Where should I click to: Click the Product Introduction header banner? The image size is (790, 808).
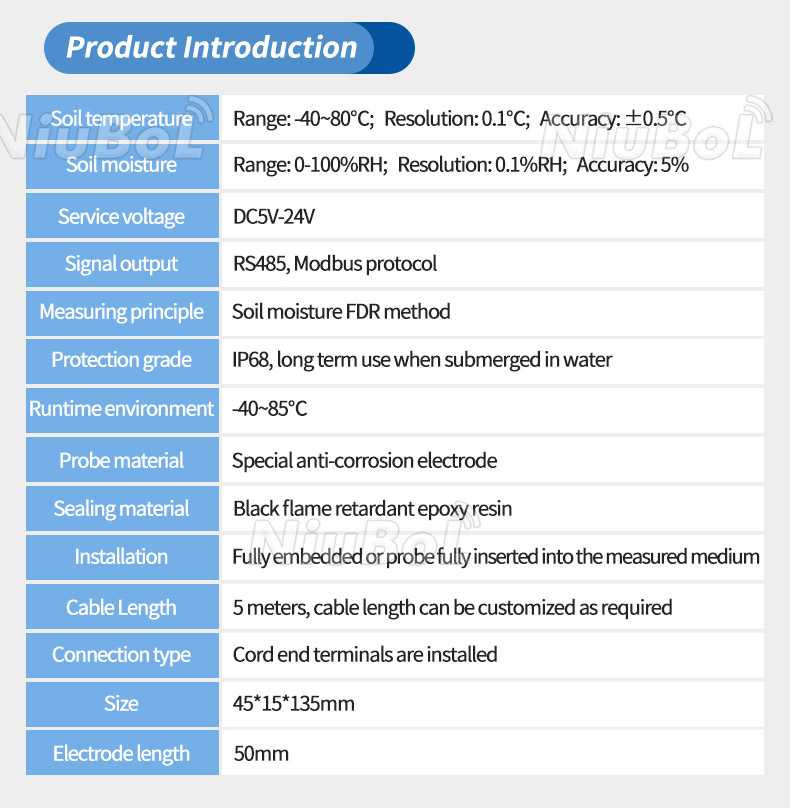pos(228,48)
